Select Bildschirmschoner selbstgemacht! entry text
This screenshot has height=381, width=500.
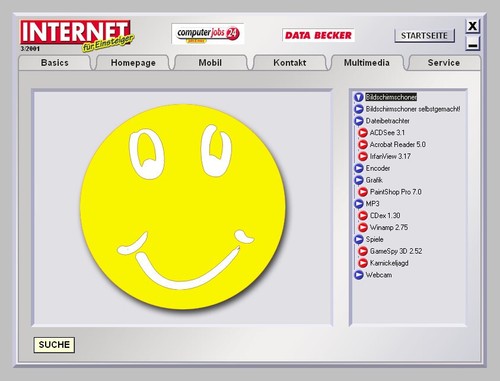(413, 109)
